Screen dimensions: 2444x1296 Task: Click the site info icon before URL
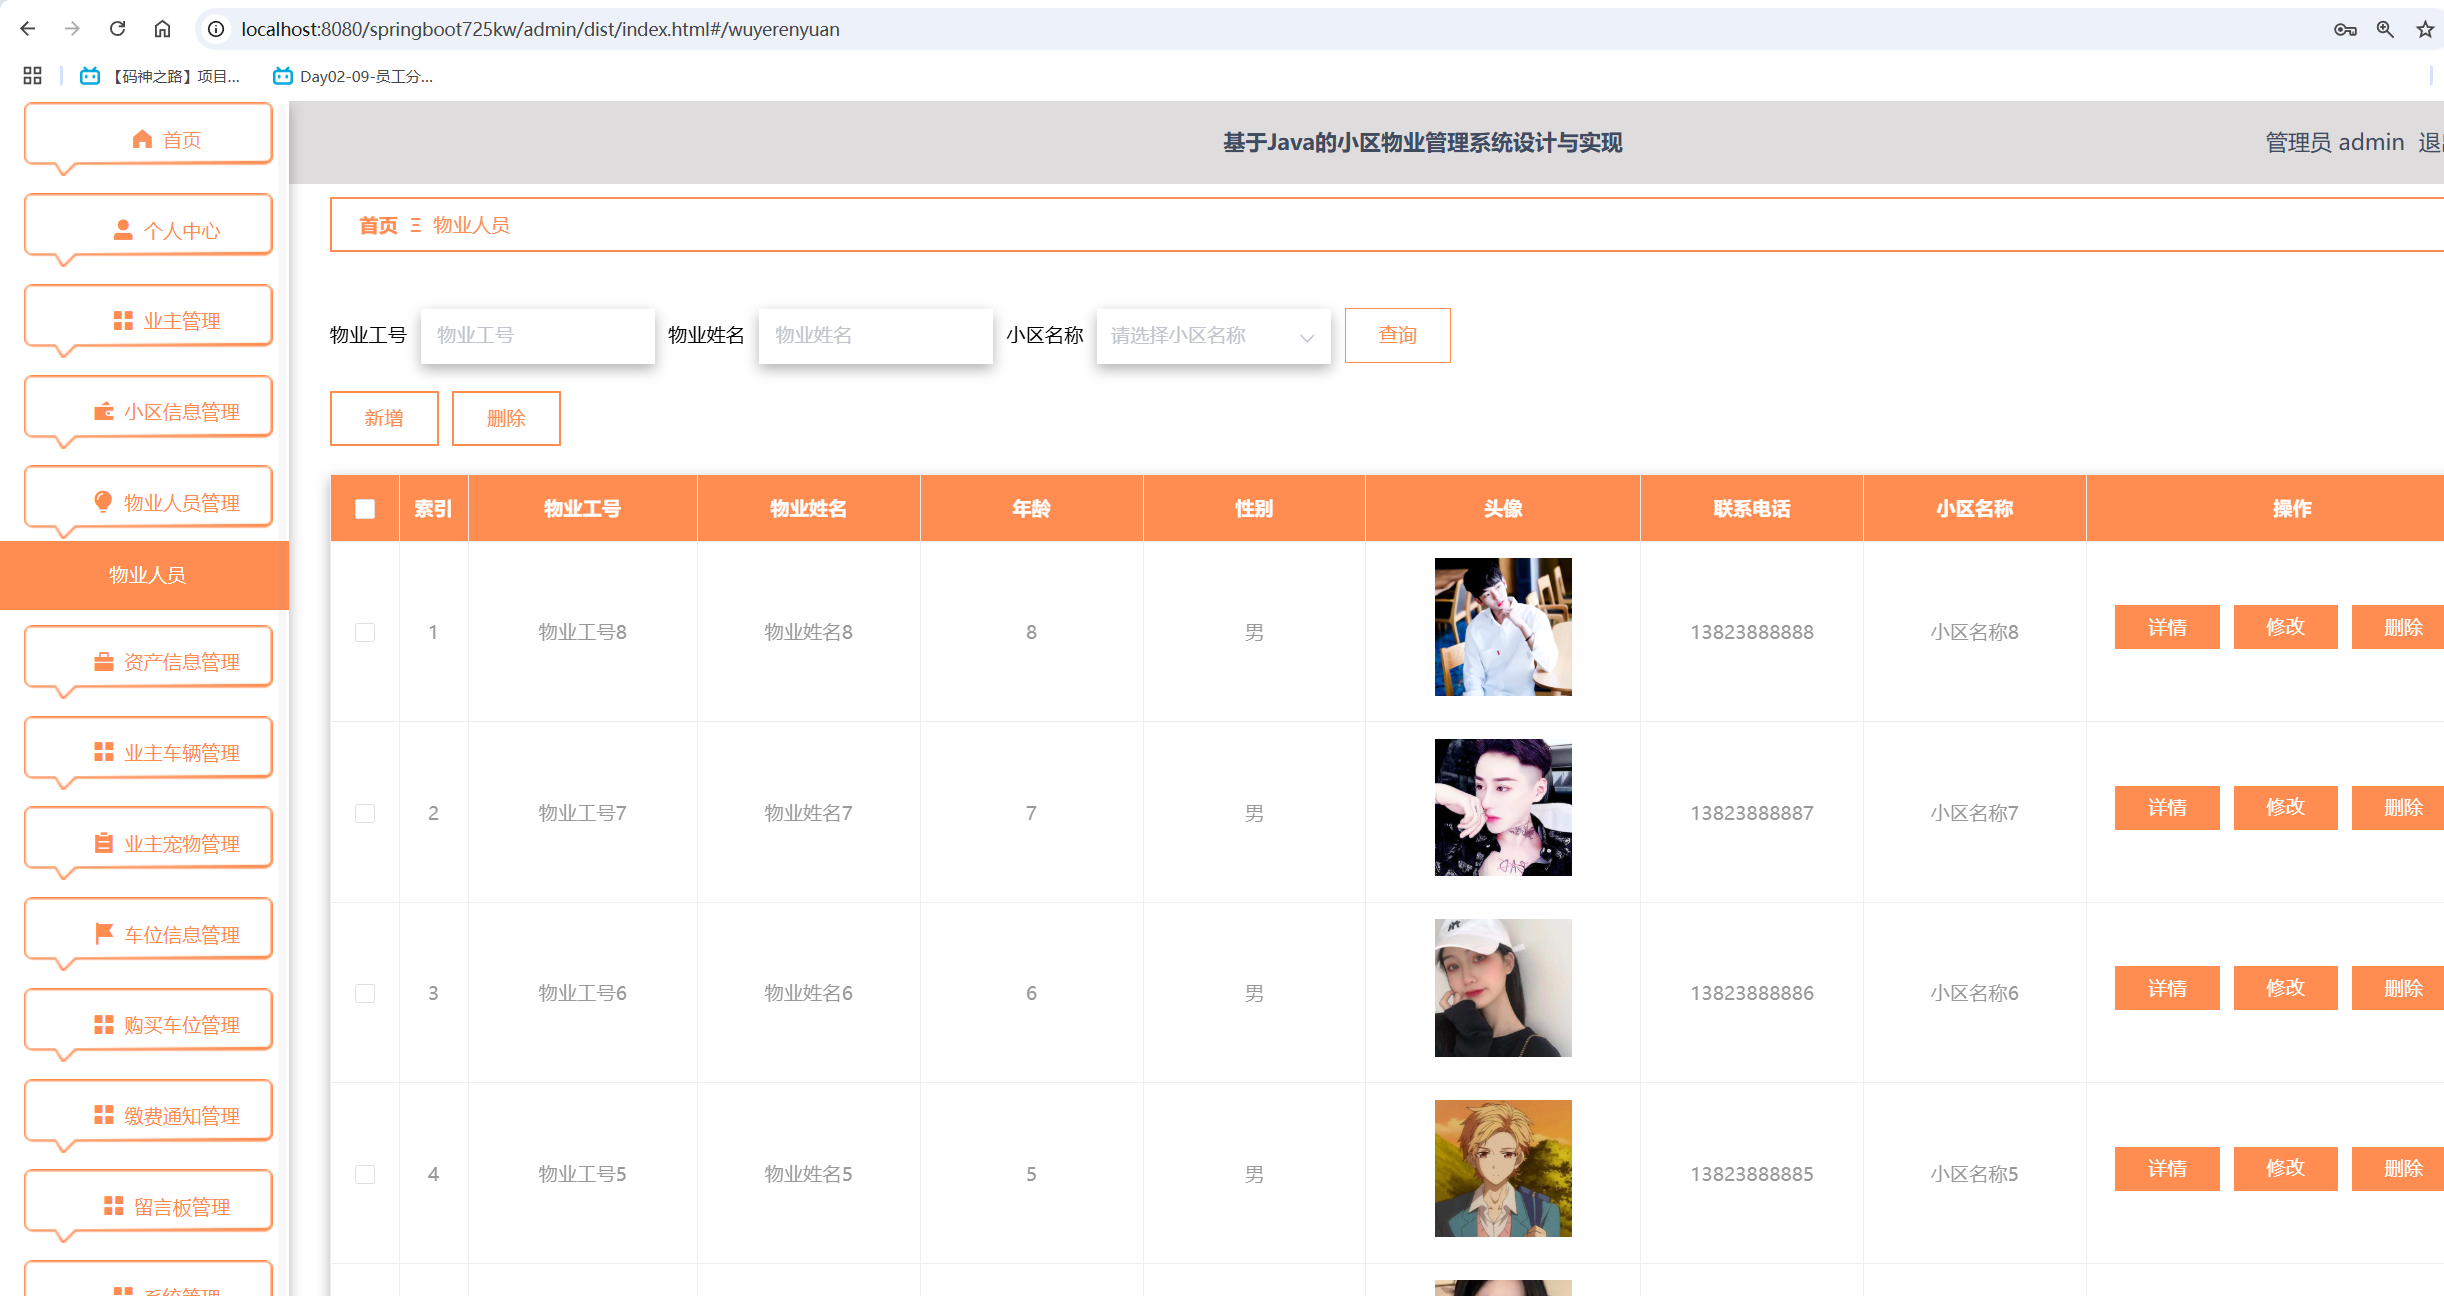coord(216,29)
